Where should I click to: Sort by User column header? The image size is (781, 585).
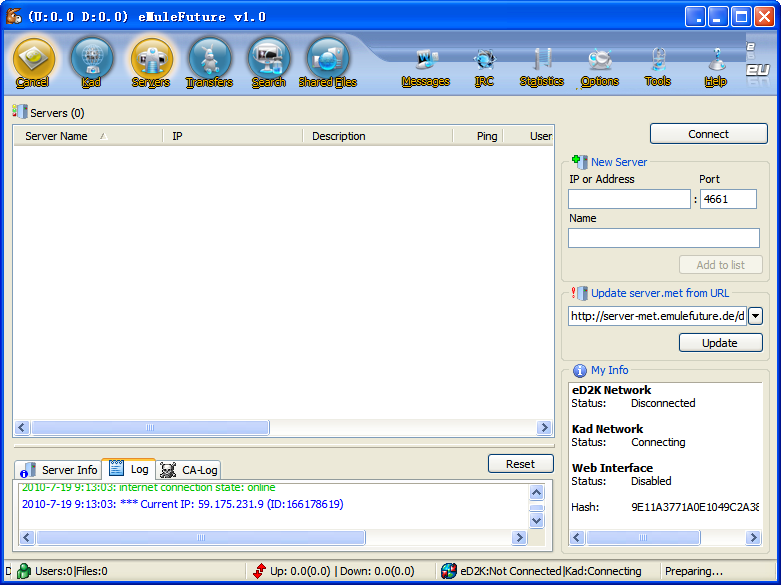tap(528, 136)
